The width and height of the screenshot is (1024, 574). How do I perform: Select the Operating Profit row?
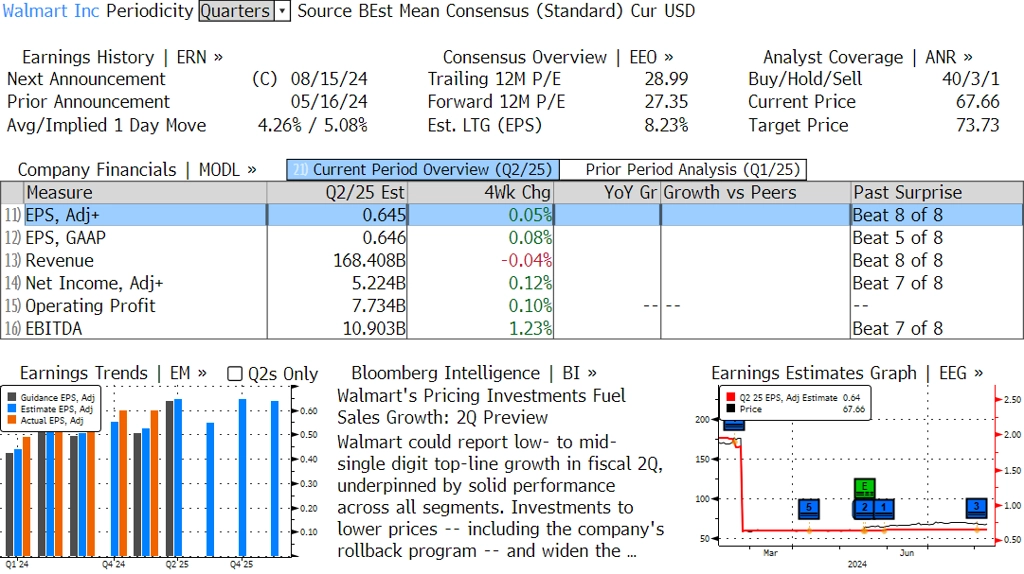point(512,306)
